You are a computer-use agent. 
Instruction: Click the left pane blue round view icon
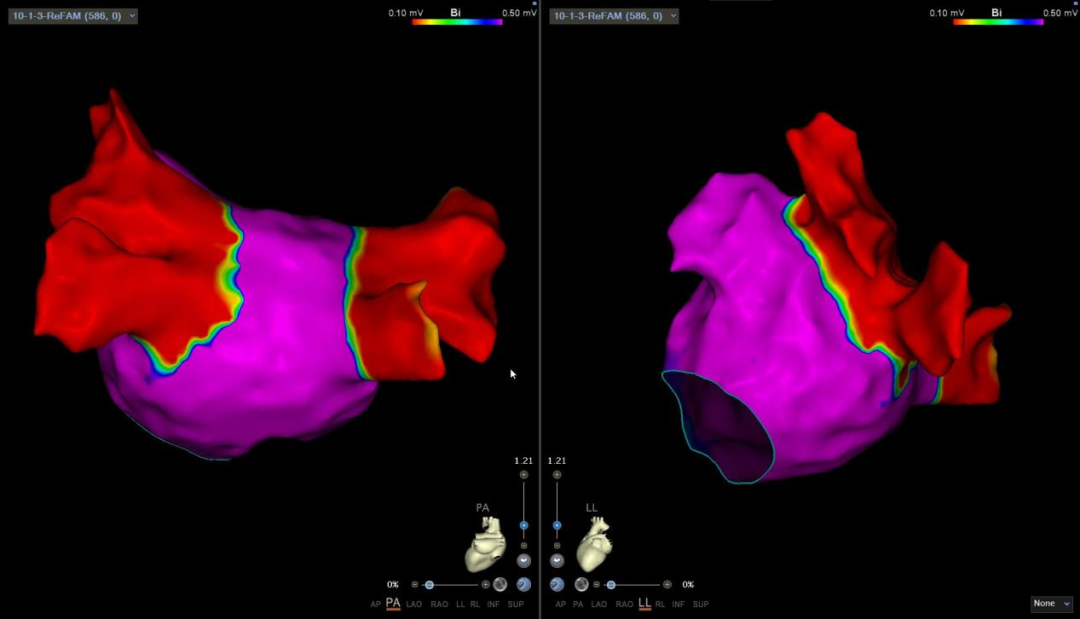pos(523,584)
